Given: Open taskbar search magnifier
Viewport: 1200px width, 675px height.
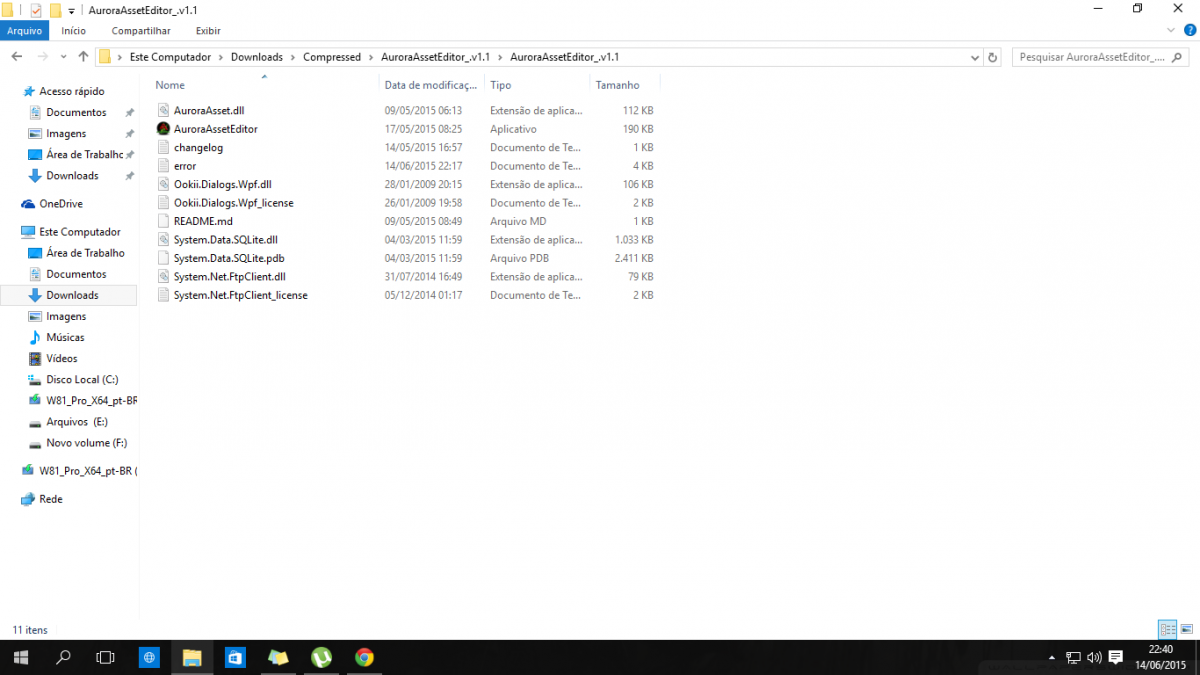Looking at the screenshot, I should (63, 657).
